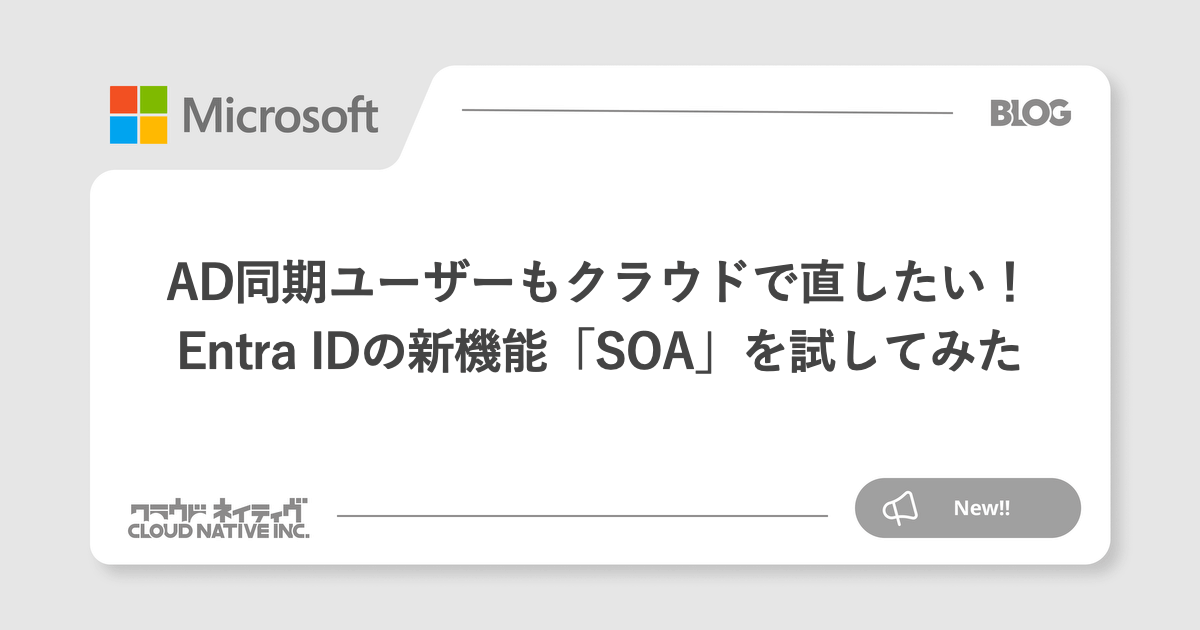Click the CLOUD NATIVE INC. text
This screenshot has height=630, width=1200.
[x=219, y=531]
